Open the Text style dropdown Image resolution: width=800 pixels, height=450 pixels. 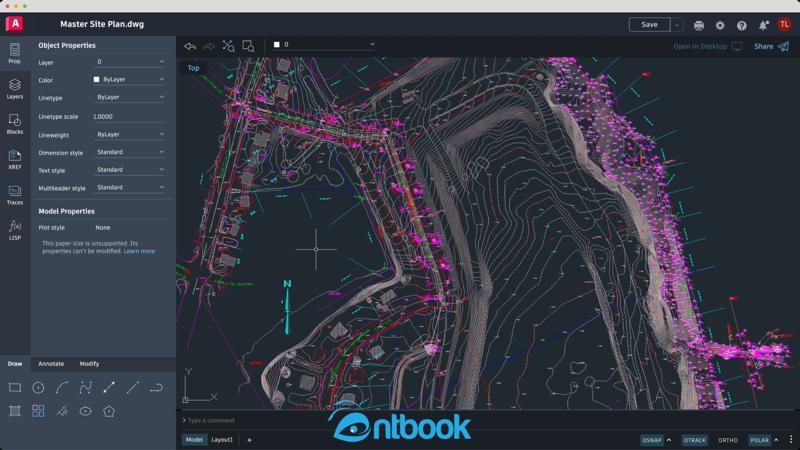tap(130, 169)
